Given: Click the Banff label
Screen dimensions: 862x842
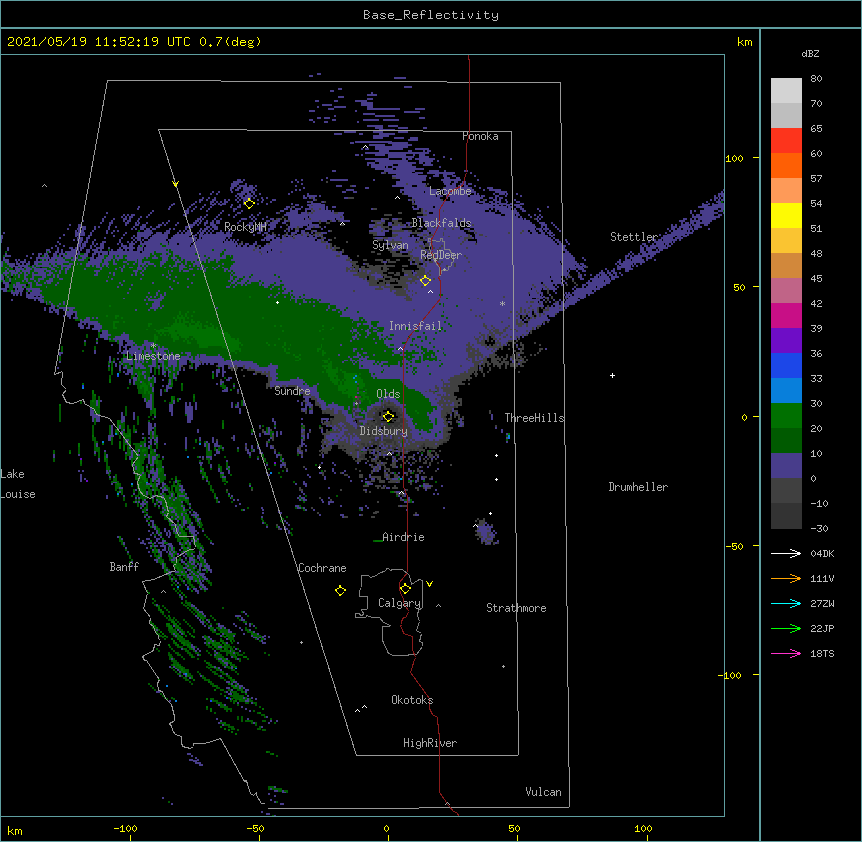Looking at the screenshot, I should click(124, 567).
